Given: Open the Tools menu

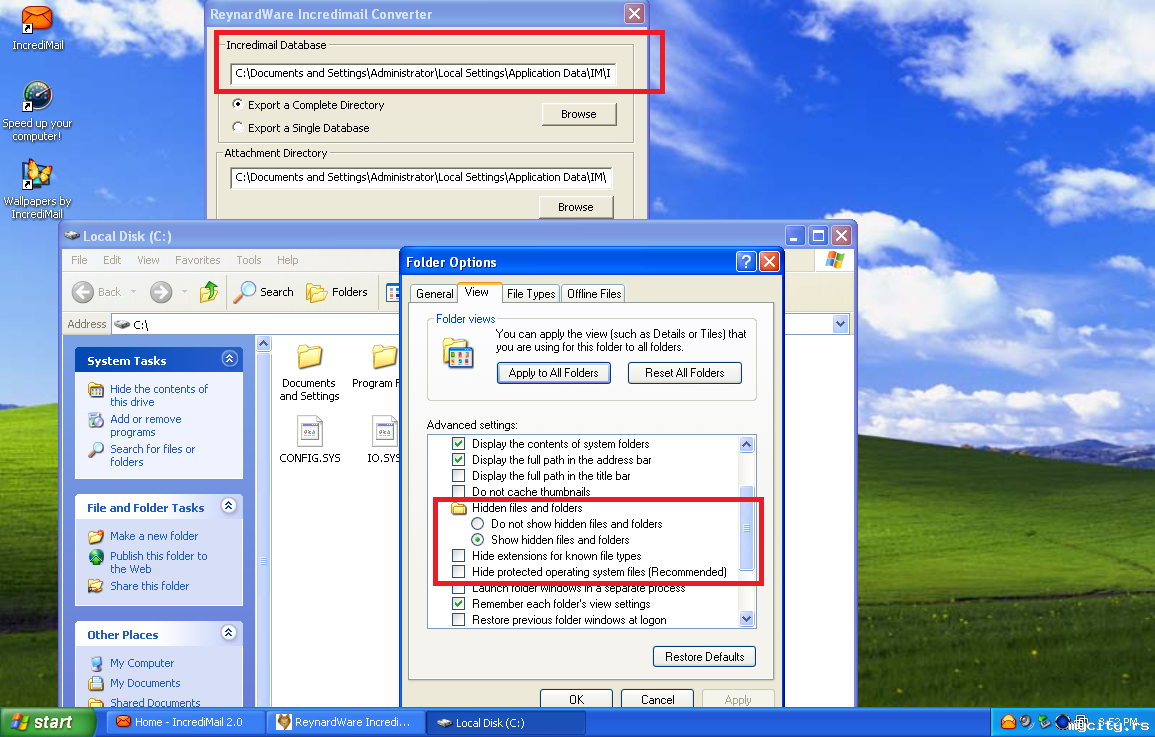Looking at the screenshot, I should (249, 260).
